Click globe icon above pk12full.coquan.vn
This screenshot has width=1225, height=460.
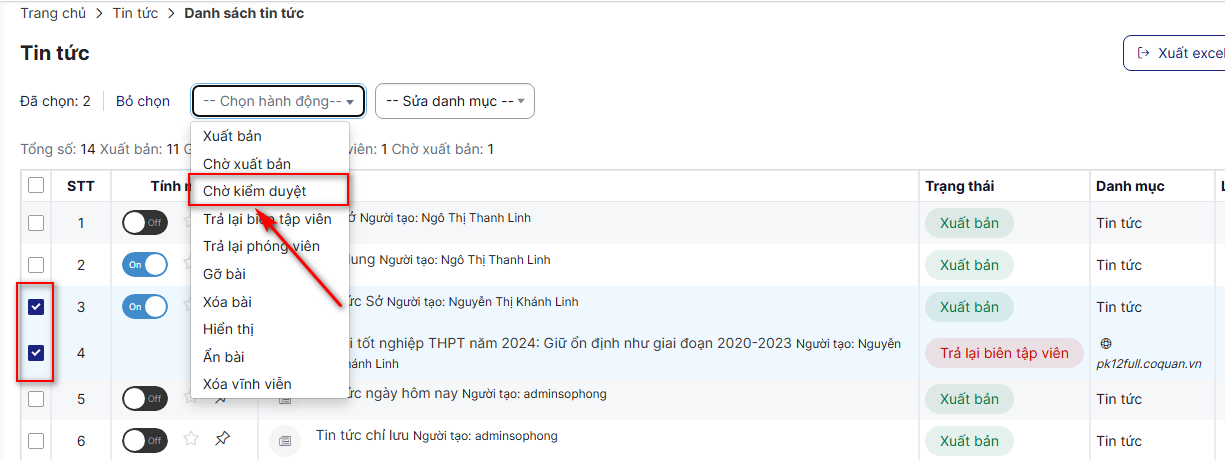click(x=1105, y=342)
